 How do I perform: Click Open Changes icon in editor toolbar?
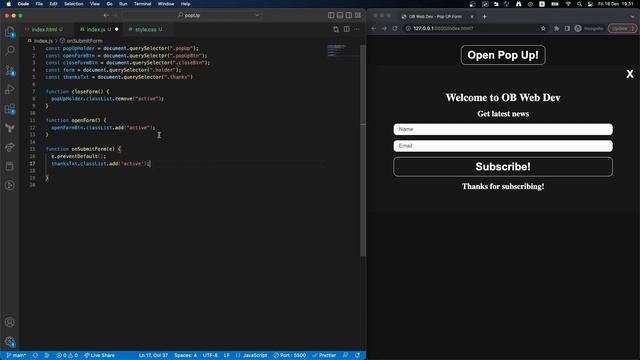coord(336,29)
